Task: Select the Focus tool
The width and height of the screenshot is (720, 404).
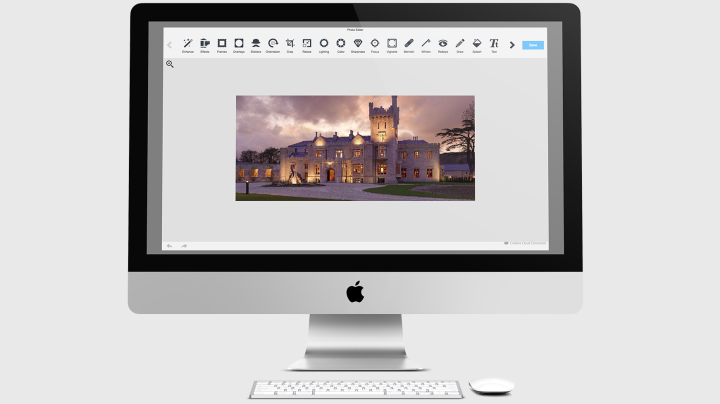Action: click(375, 44)
